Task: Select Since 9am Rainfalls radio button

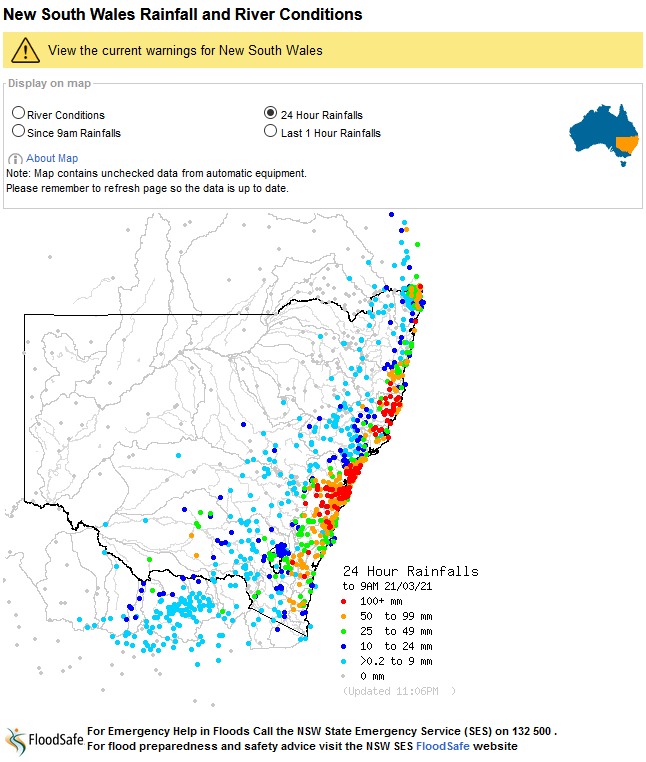Action: pos(18,131)
